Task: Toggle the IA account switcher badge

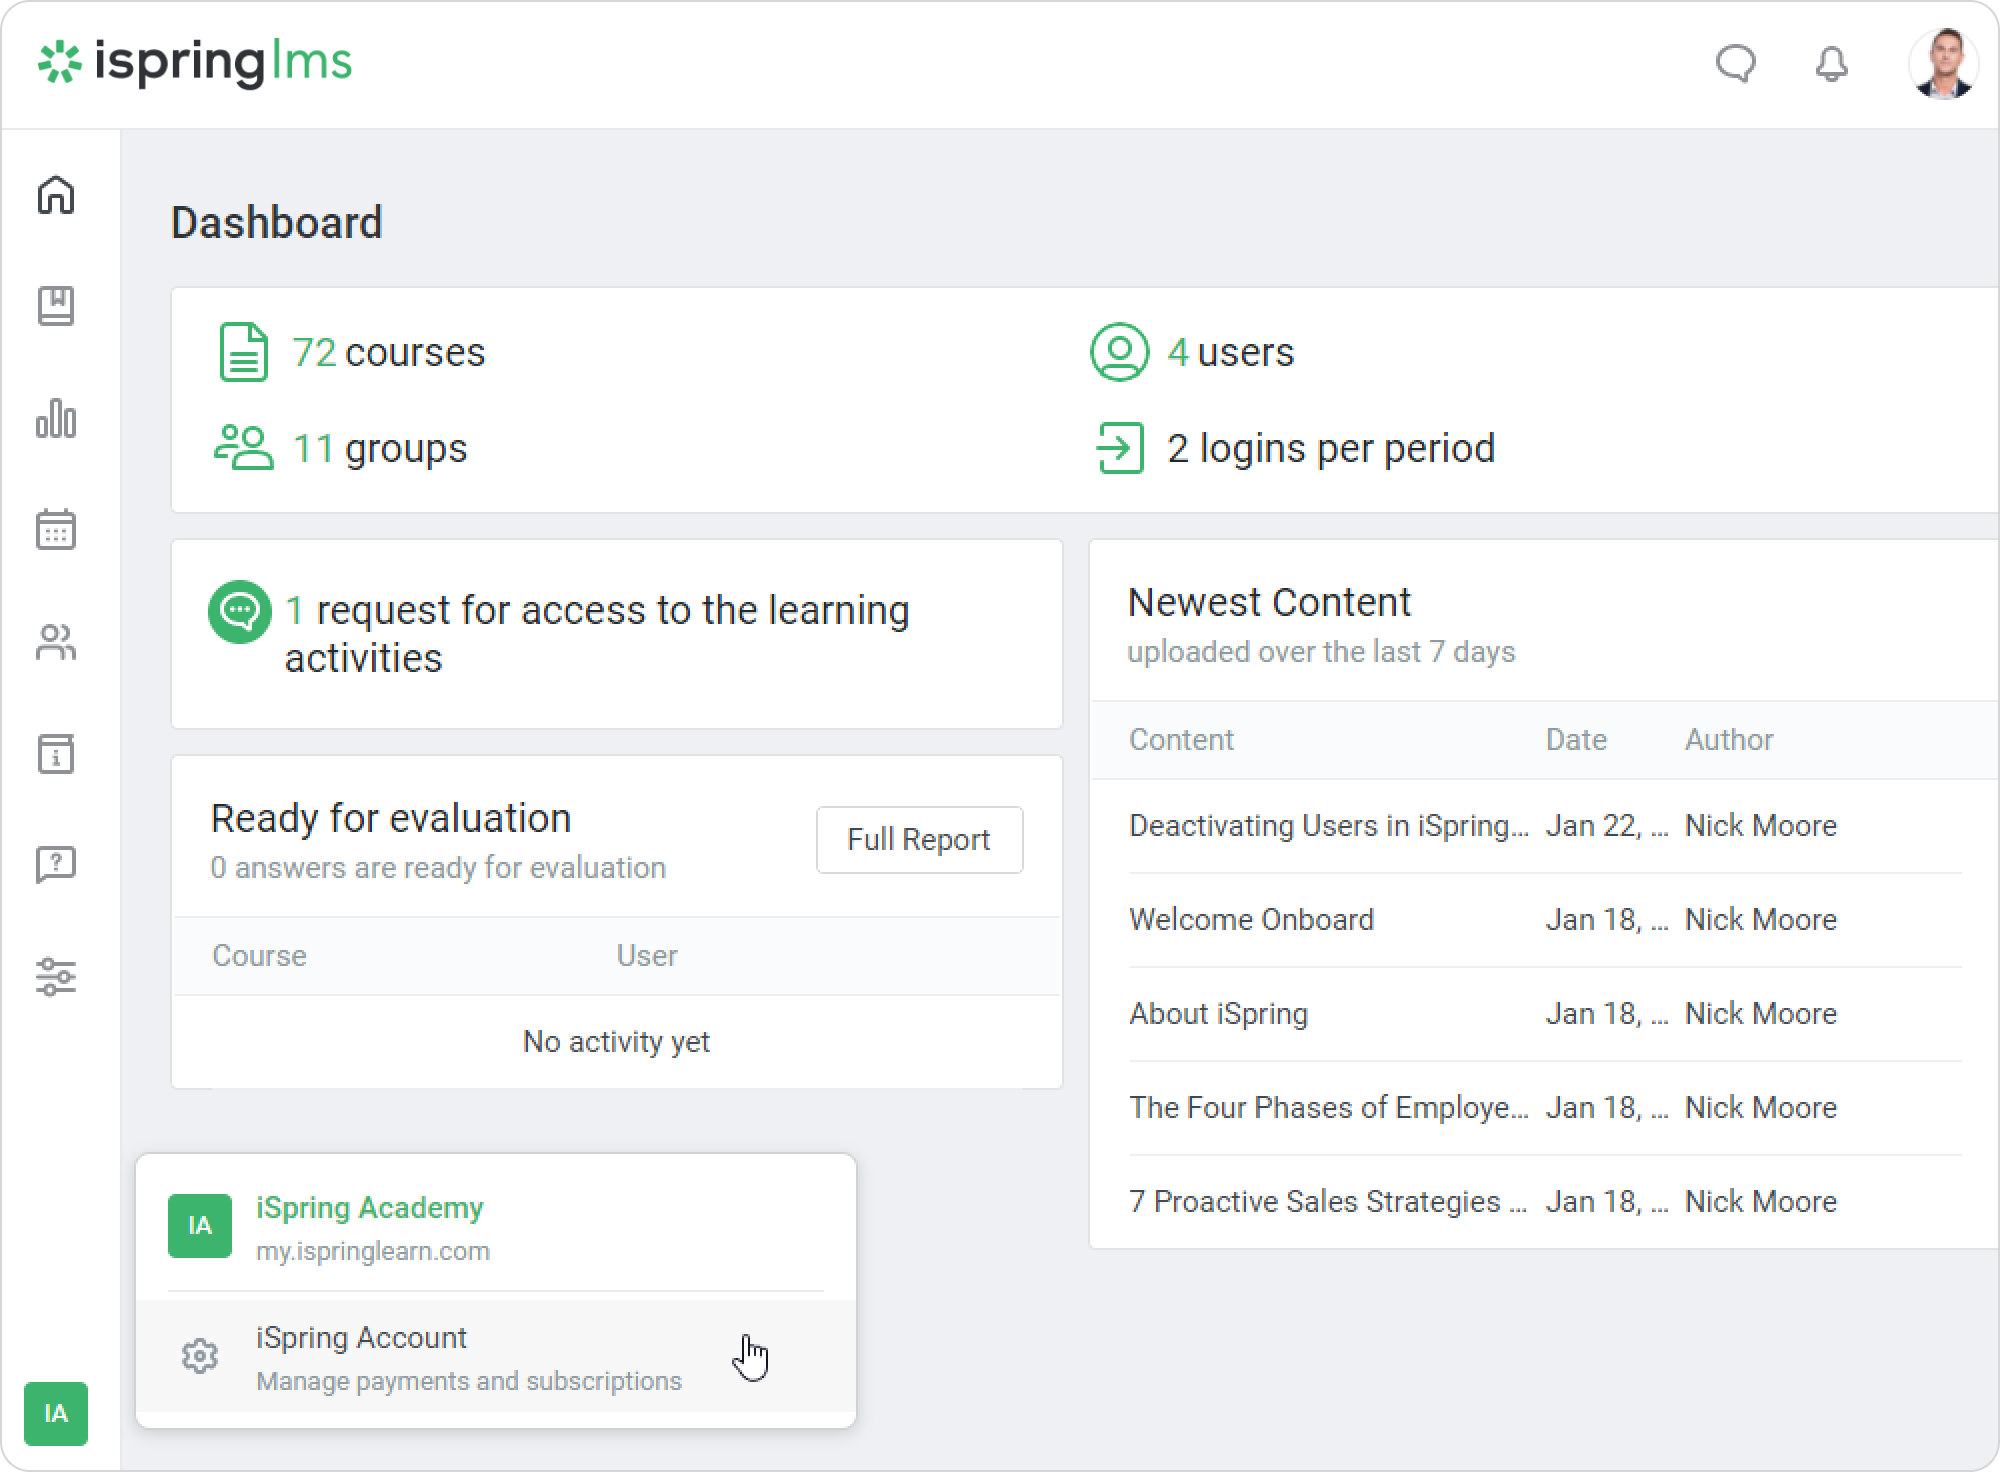Action: pyautogui.click(x=56, y=1413)
